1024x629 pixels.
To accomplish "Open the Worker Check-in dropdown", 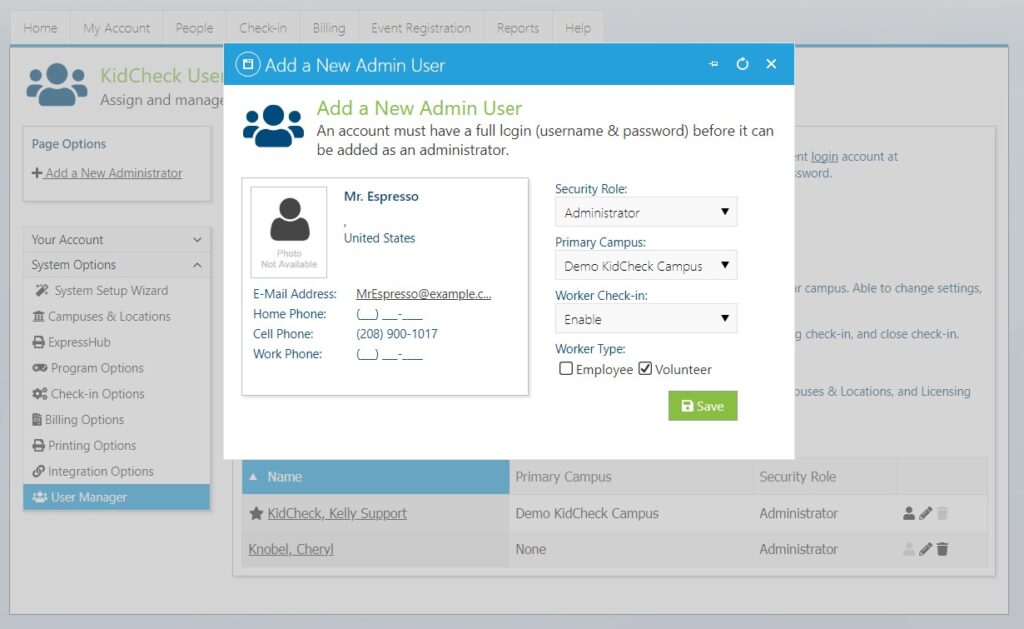I will (645, 319).
